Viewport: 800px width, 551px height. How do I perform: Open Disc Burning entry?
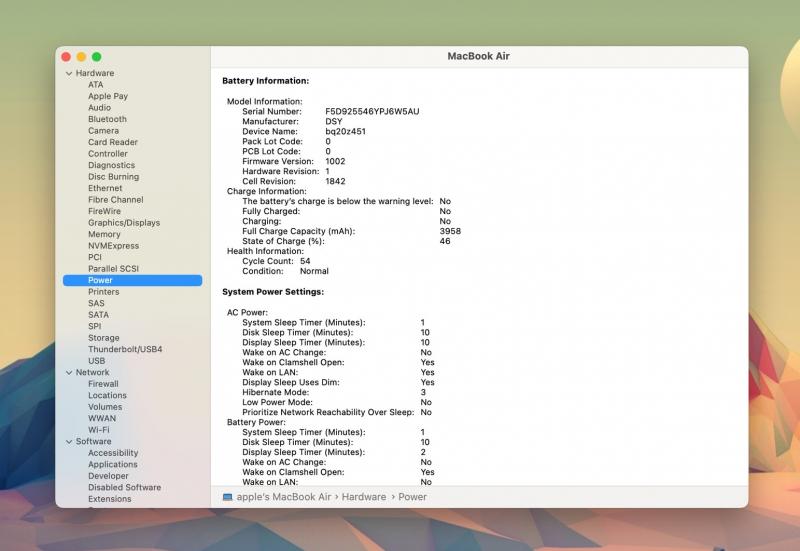[x=113, y=177]
